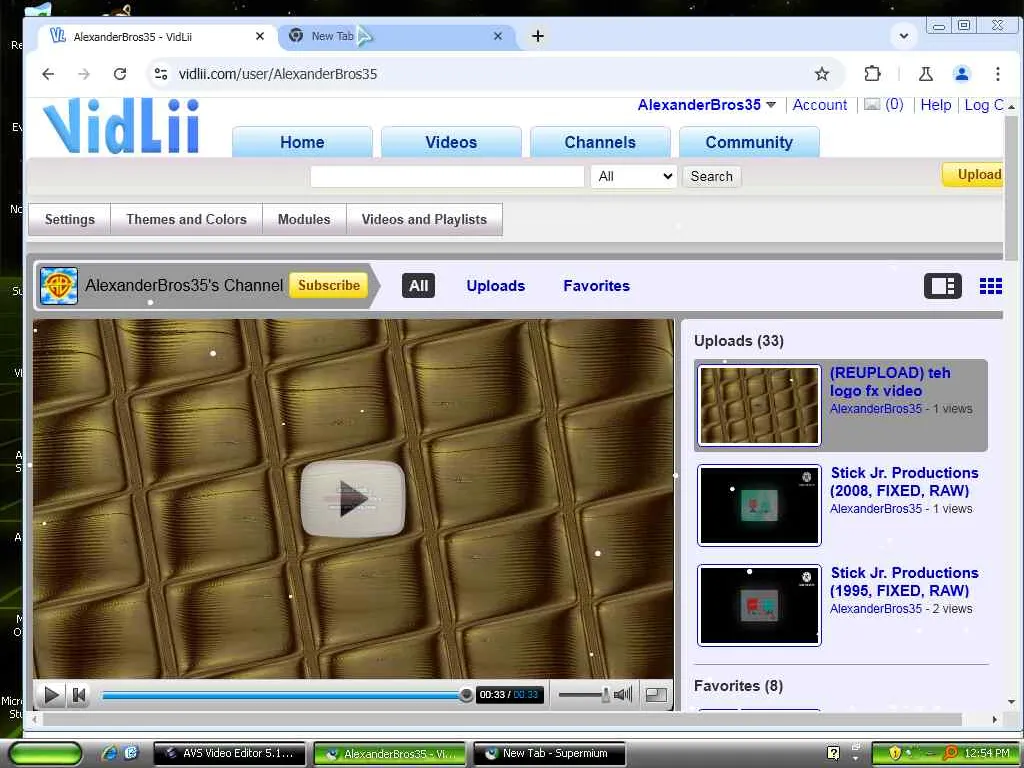Bookmark this page with the star icon
The height and width of the screenshot is (768, 1024).
pyautogui.click(x=822, y=74)
